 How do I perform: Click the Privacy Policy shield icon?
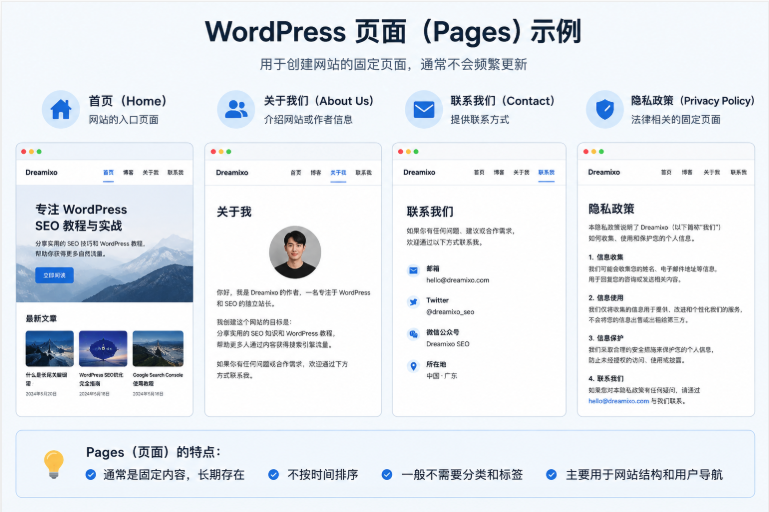click(605, 109)
